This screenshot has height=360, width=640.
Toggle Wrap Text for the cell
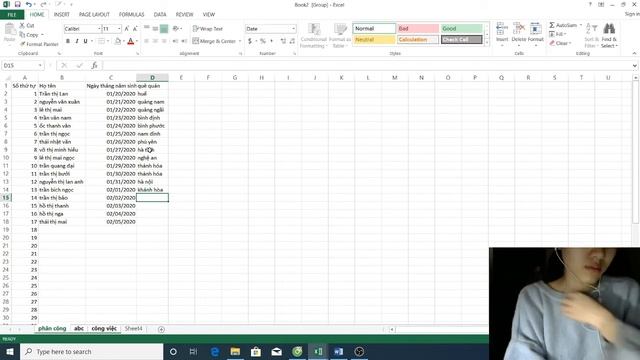coord(208,29)
